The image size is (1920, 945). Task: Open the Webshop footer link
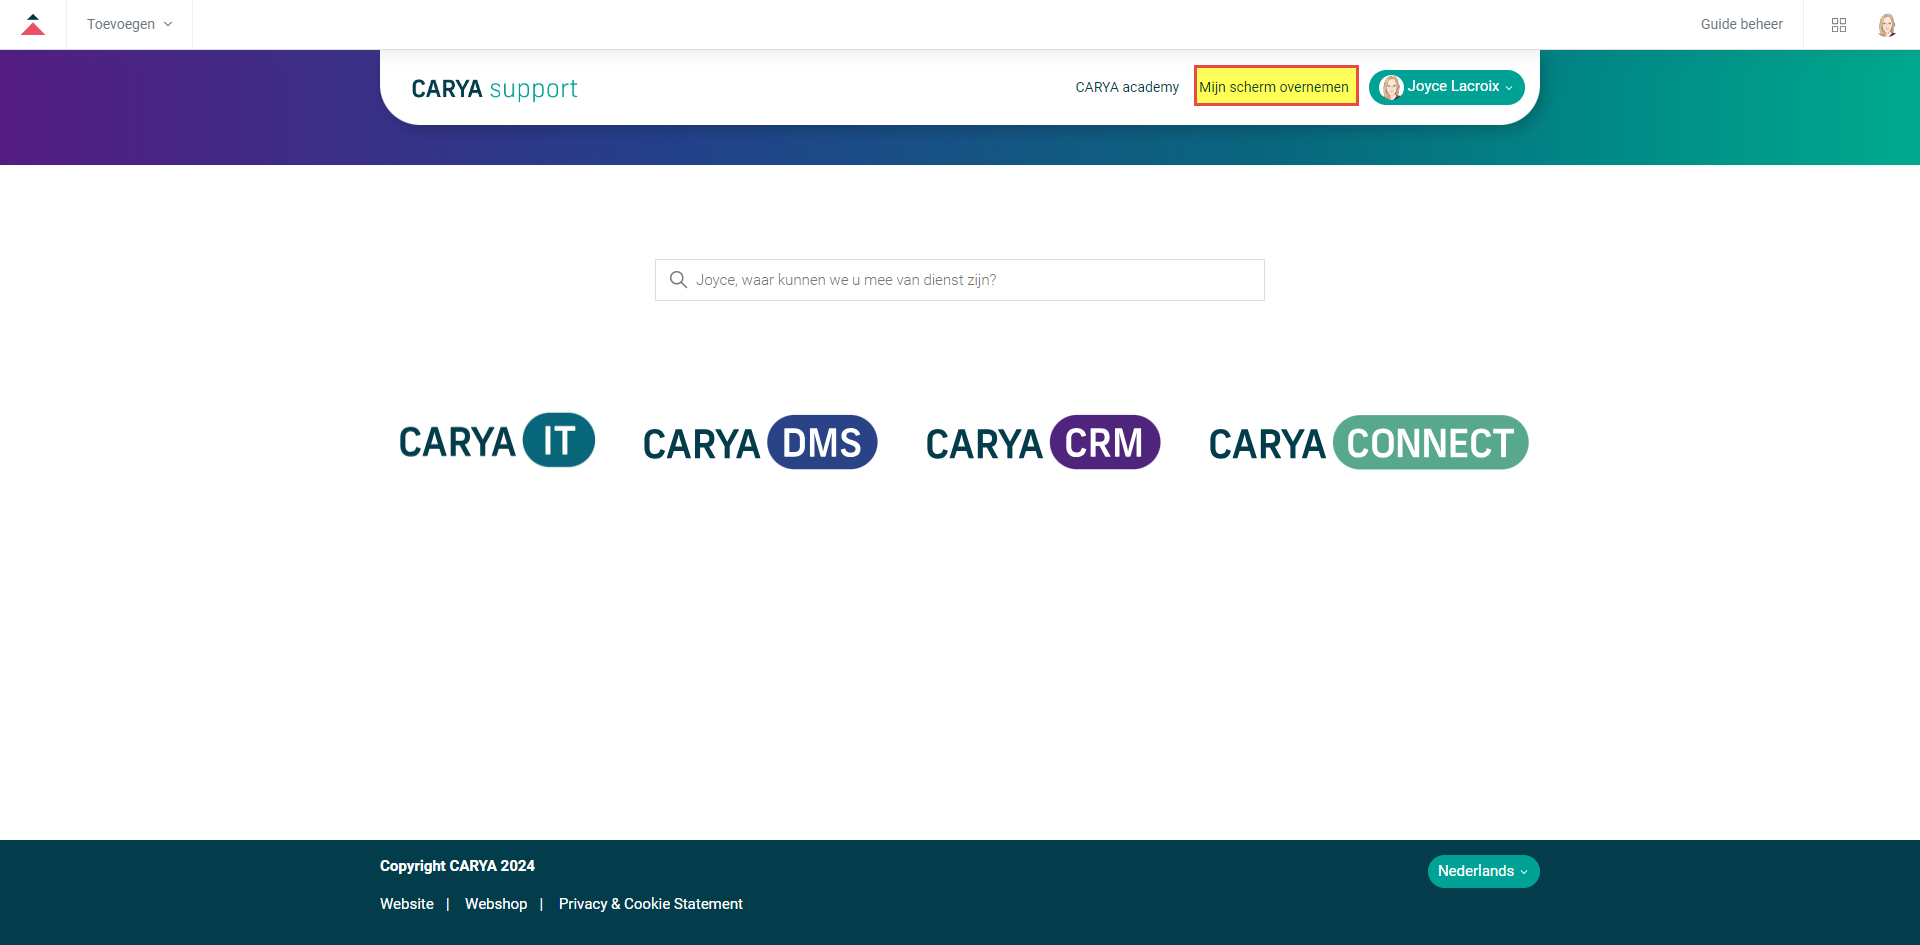coord(496,904)
